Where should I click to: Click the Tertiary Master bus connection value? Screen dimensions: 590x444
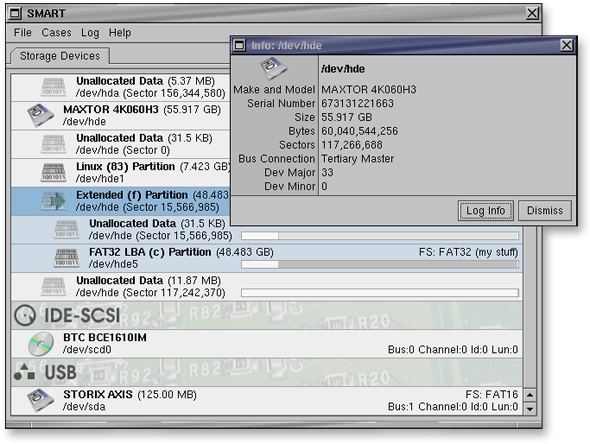coord(357,159)
